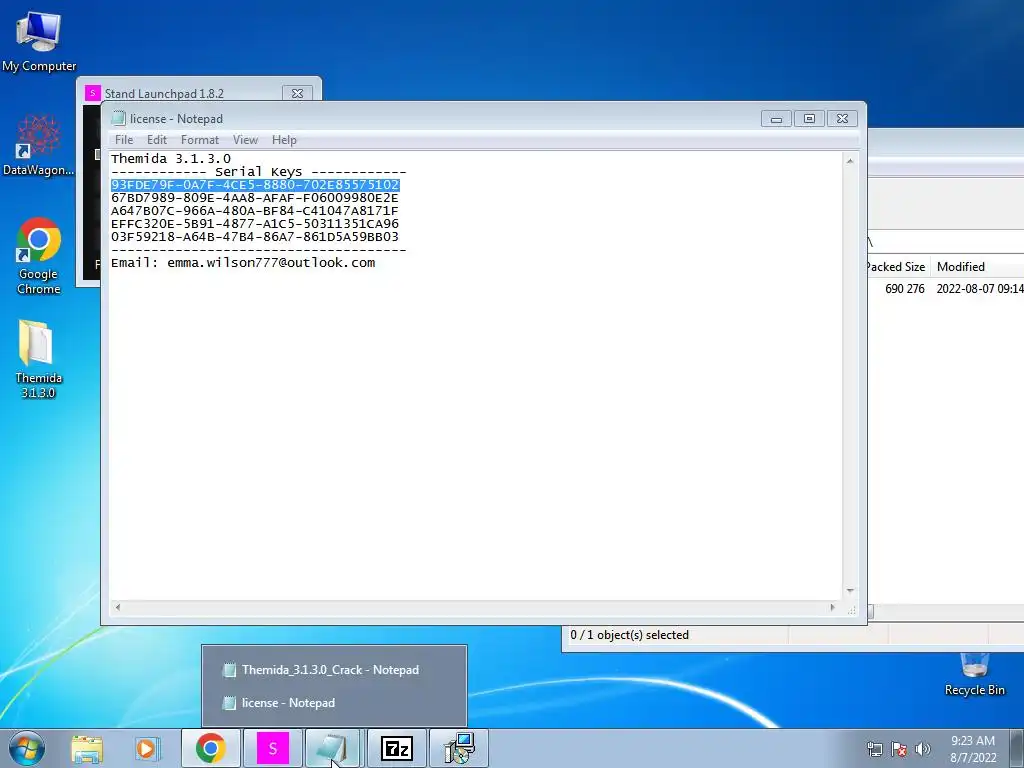Minimize the license Notepad window

point(776,119)
